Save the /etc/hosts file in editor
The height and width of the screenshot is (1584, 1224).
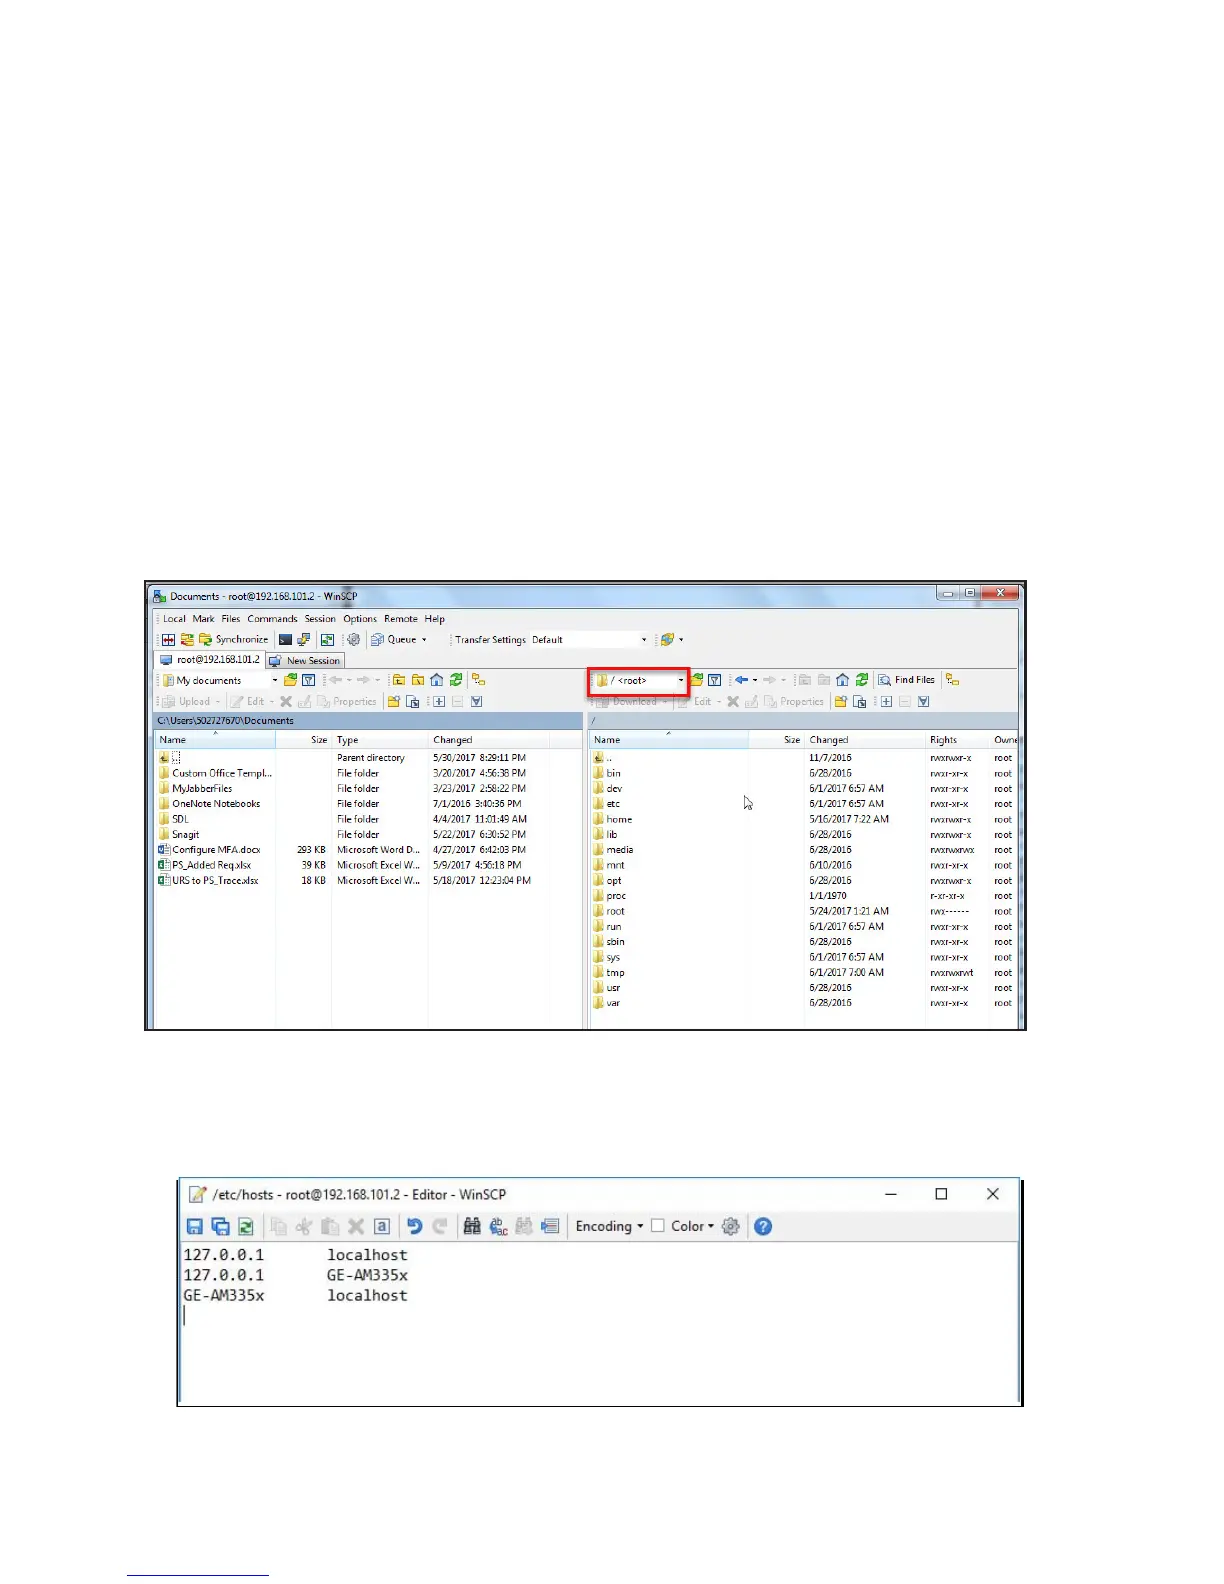click(x=195, y=1226)
